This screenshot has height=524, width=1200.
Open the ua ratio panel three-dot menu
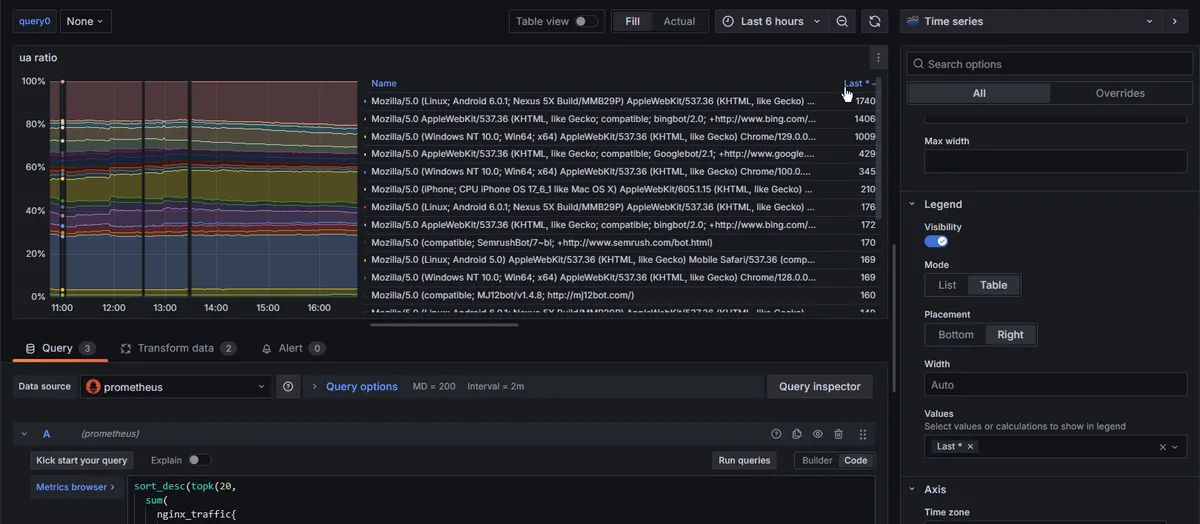click(877, 58)
